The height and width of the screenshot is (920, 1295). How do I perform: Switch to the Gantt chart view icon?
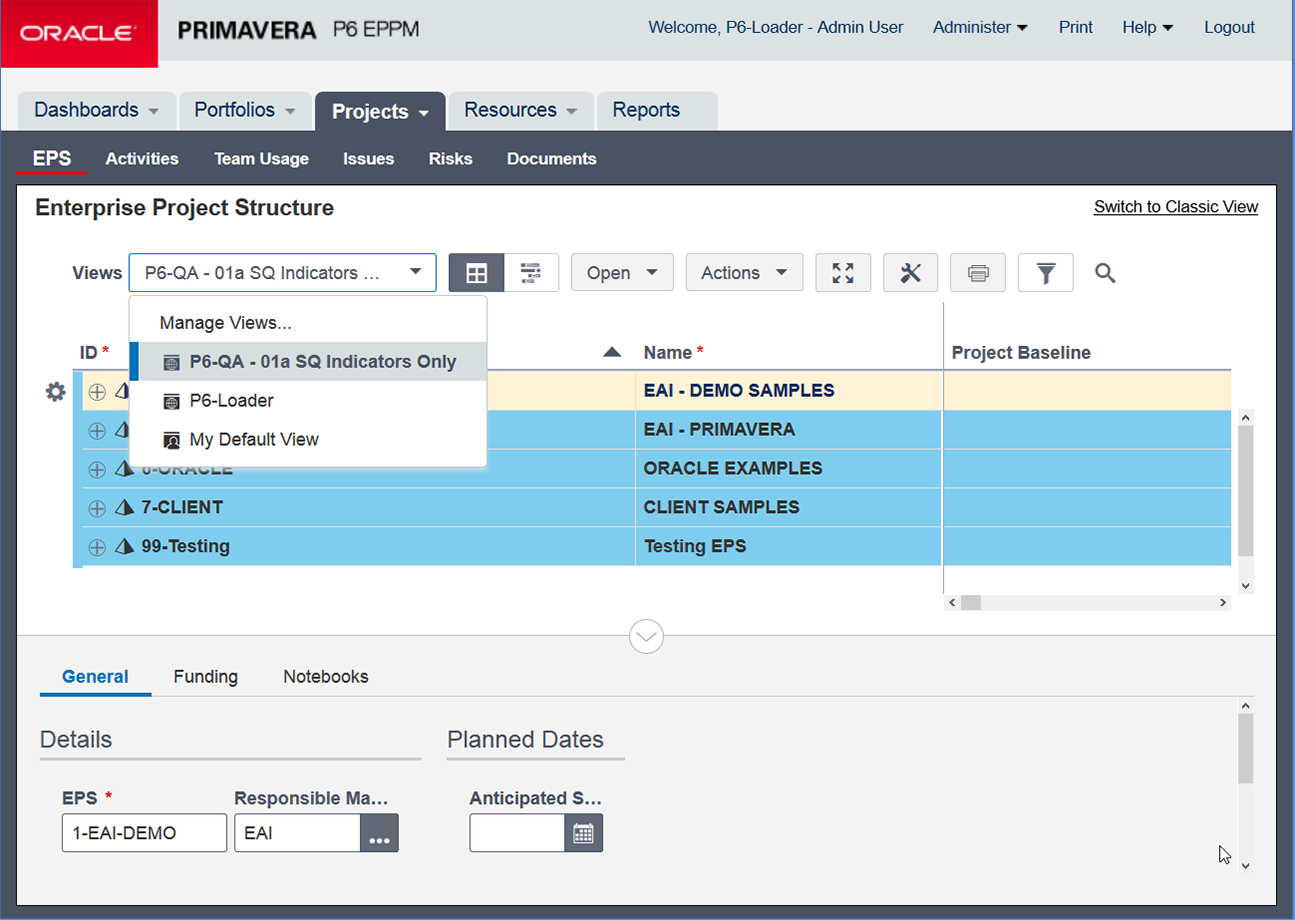click(x=531, y=273)
